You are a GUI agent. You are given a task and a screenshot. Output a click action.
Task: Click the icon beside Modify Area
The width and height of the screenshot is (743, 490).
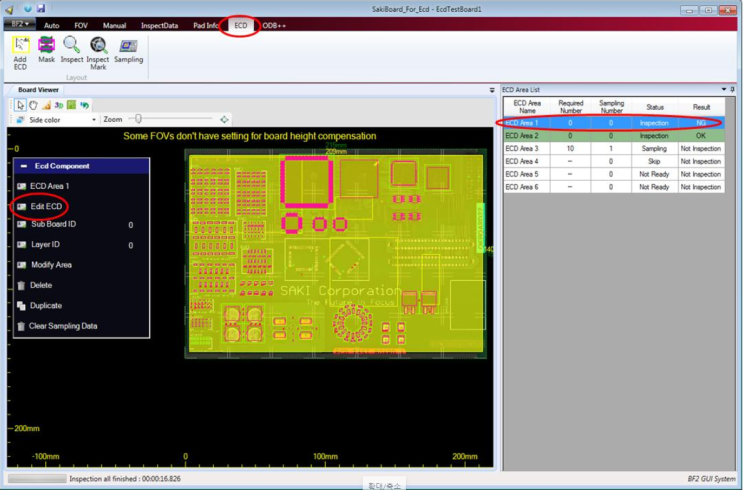tap(21, 265)
